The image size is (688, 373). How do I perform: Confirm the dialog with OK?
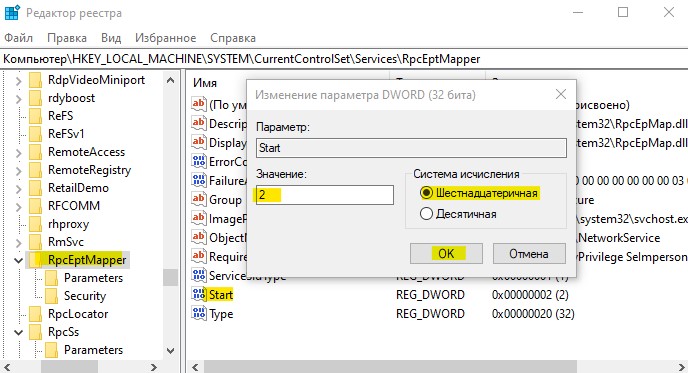pyautogui.click(x=446, y=254)
